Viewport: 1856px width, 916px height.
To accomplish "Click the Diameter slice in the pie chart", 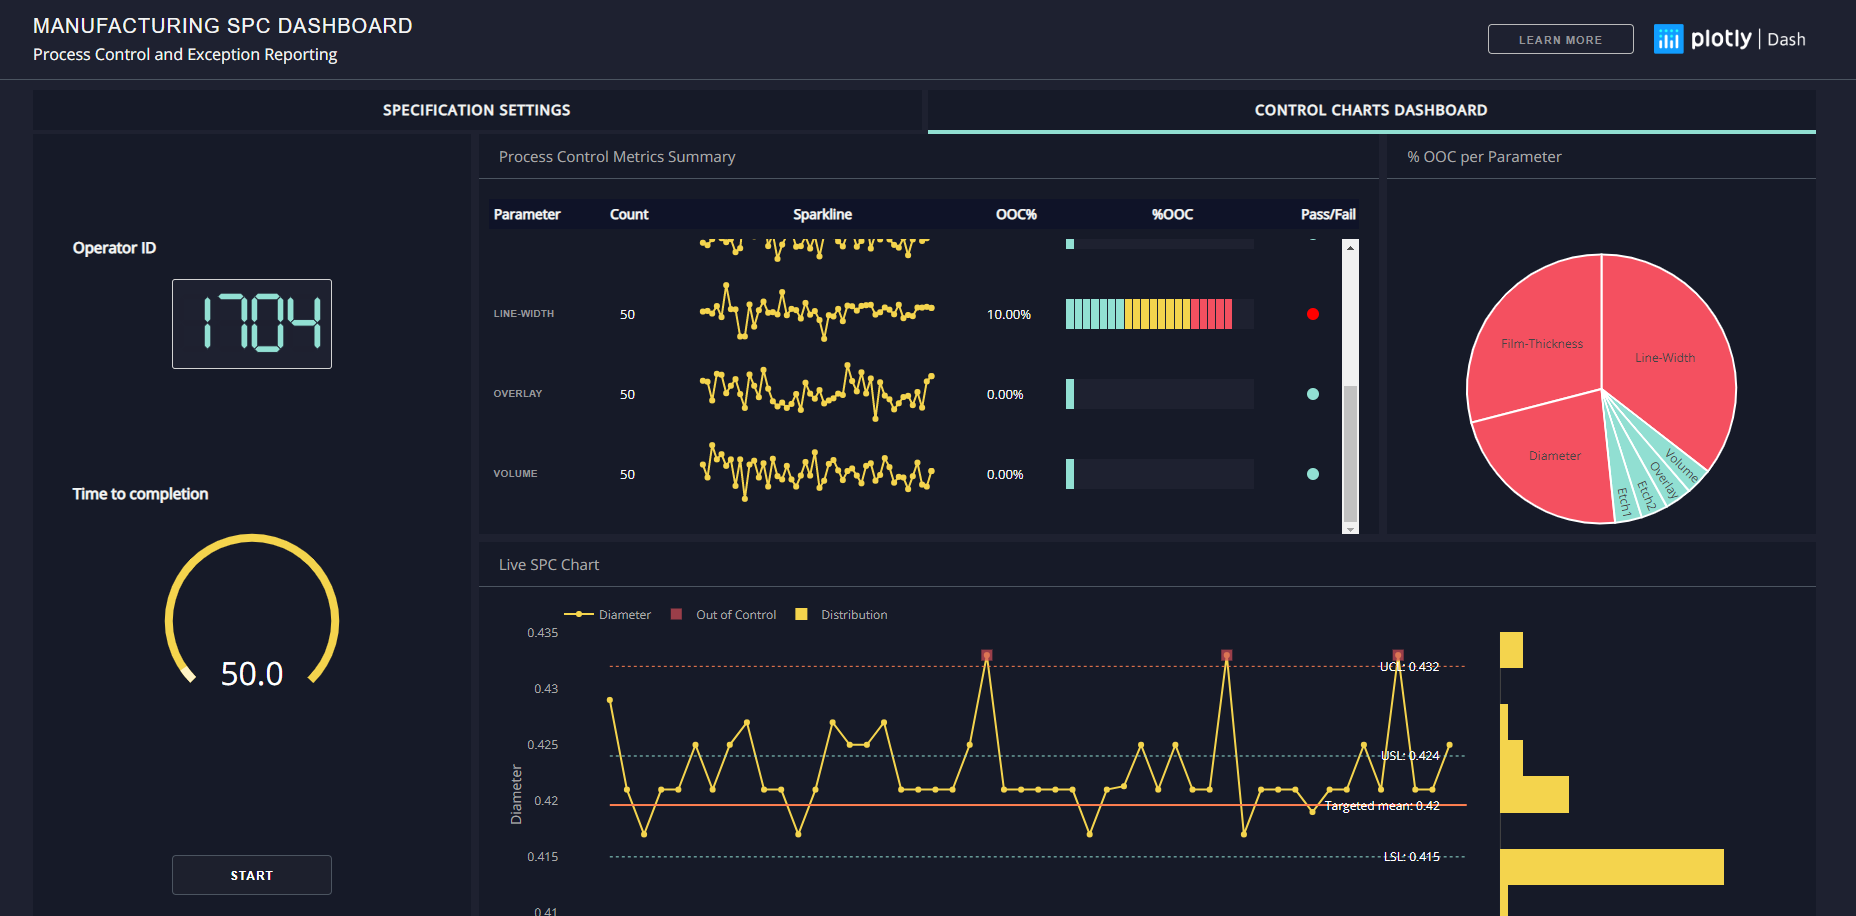I will pyautogui.click(x=1554, y=455).
